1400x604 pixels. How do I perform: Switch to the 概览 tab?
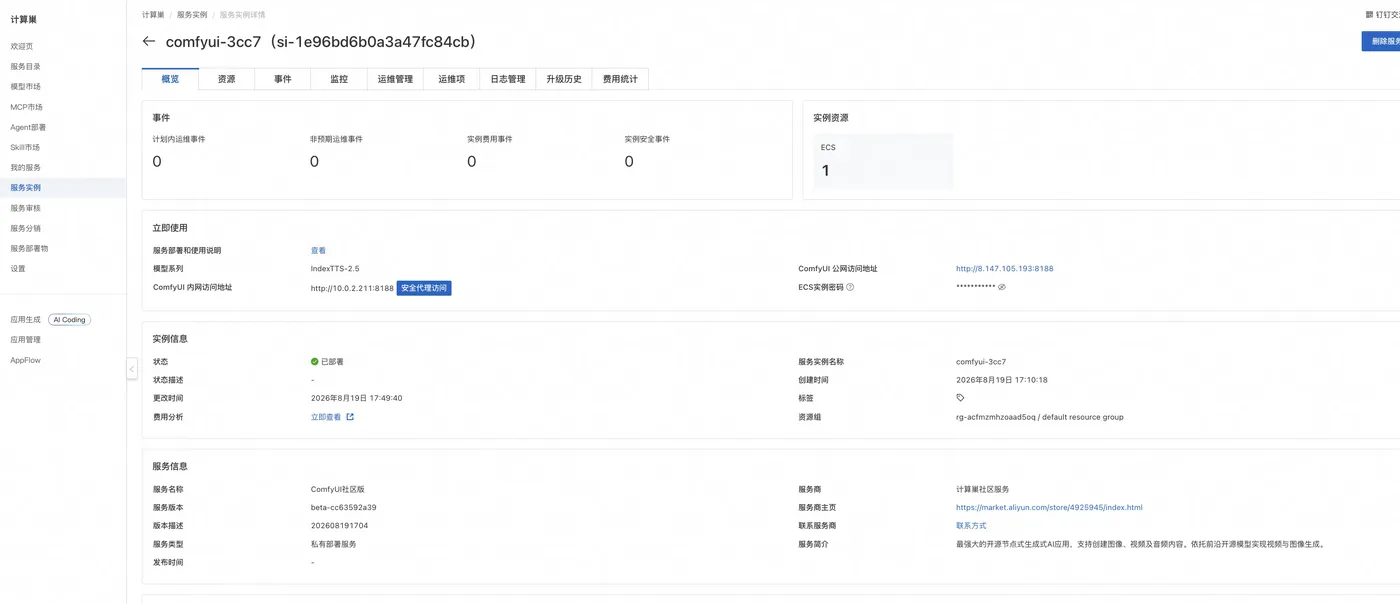click(x=170, y=79)
